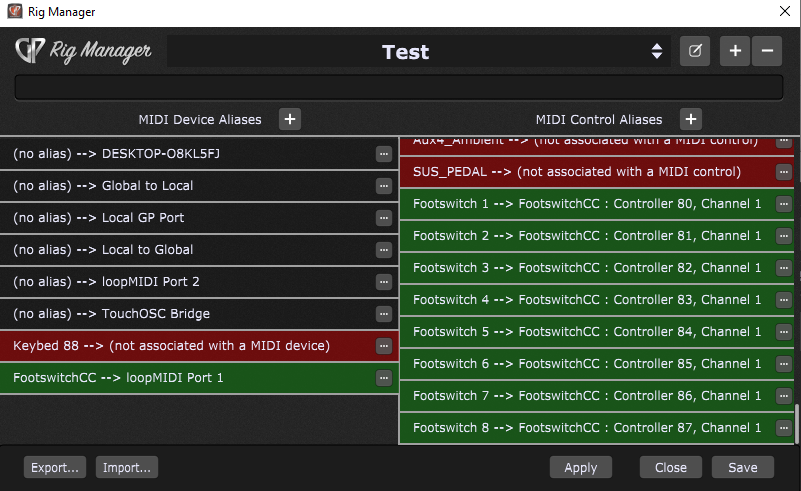Open options for loopMIDI Port 2

(383, 282)
